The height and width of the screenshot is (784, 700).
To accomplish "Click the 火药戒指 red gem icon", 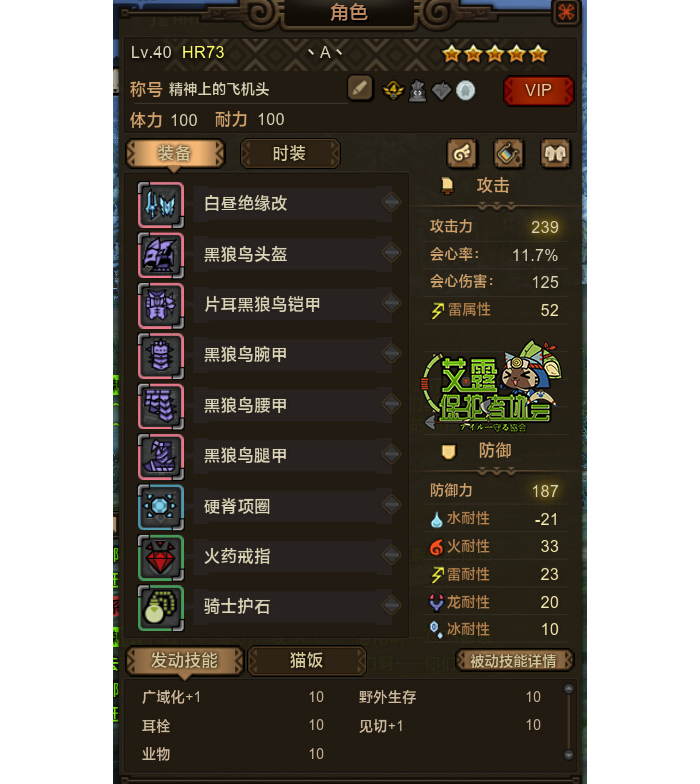I will coord(160,558).
